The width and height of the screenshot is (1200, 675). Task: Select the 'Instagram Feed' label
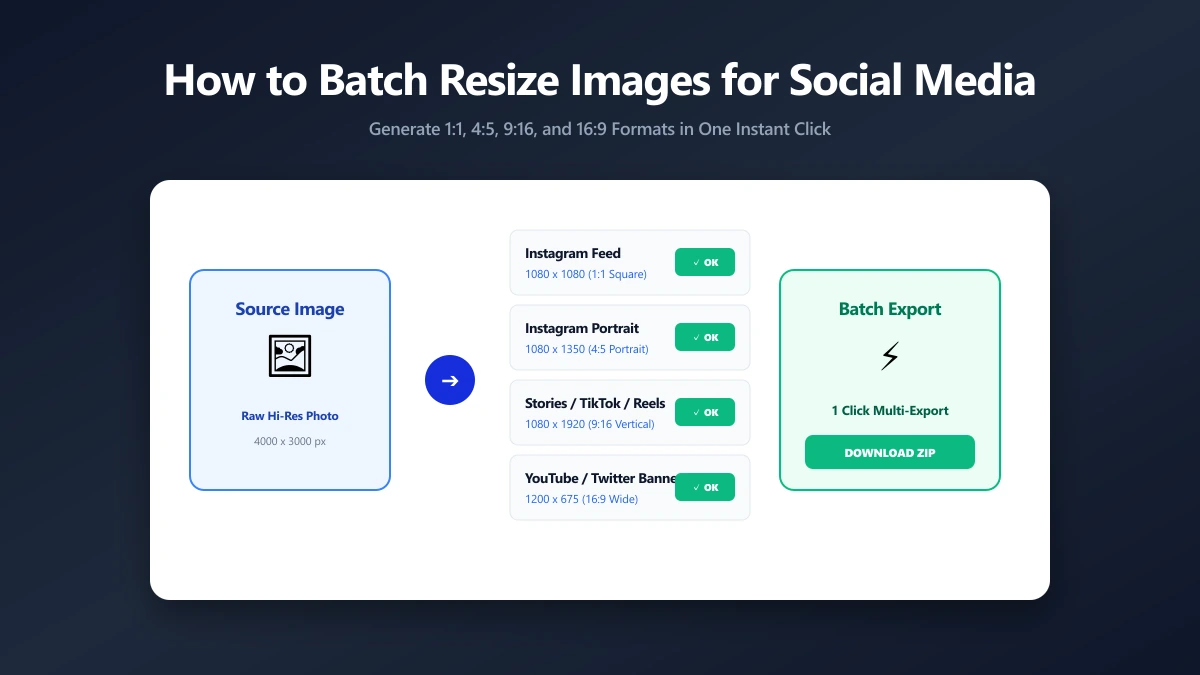(573, 253)
